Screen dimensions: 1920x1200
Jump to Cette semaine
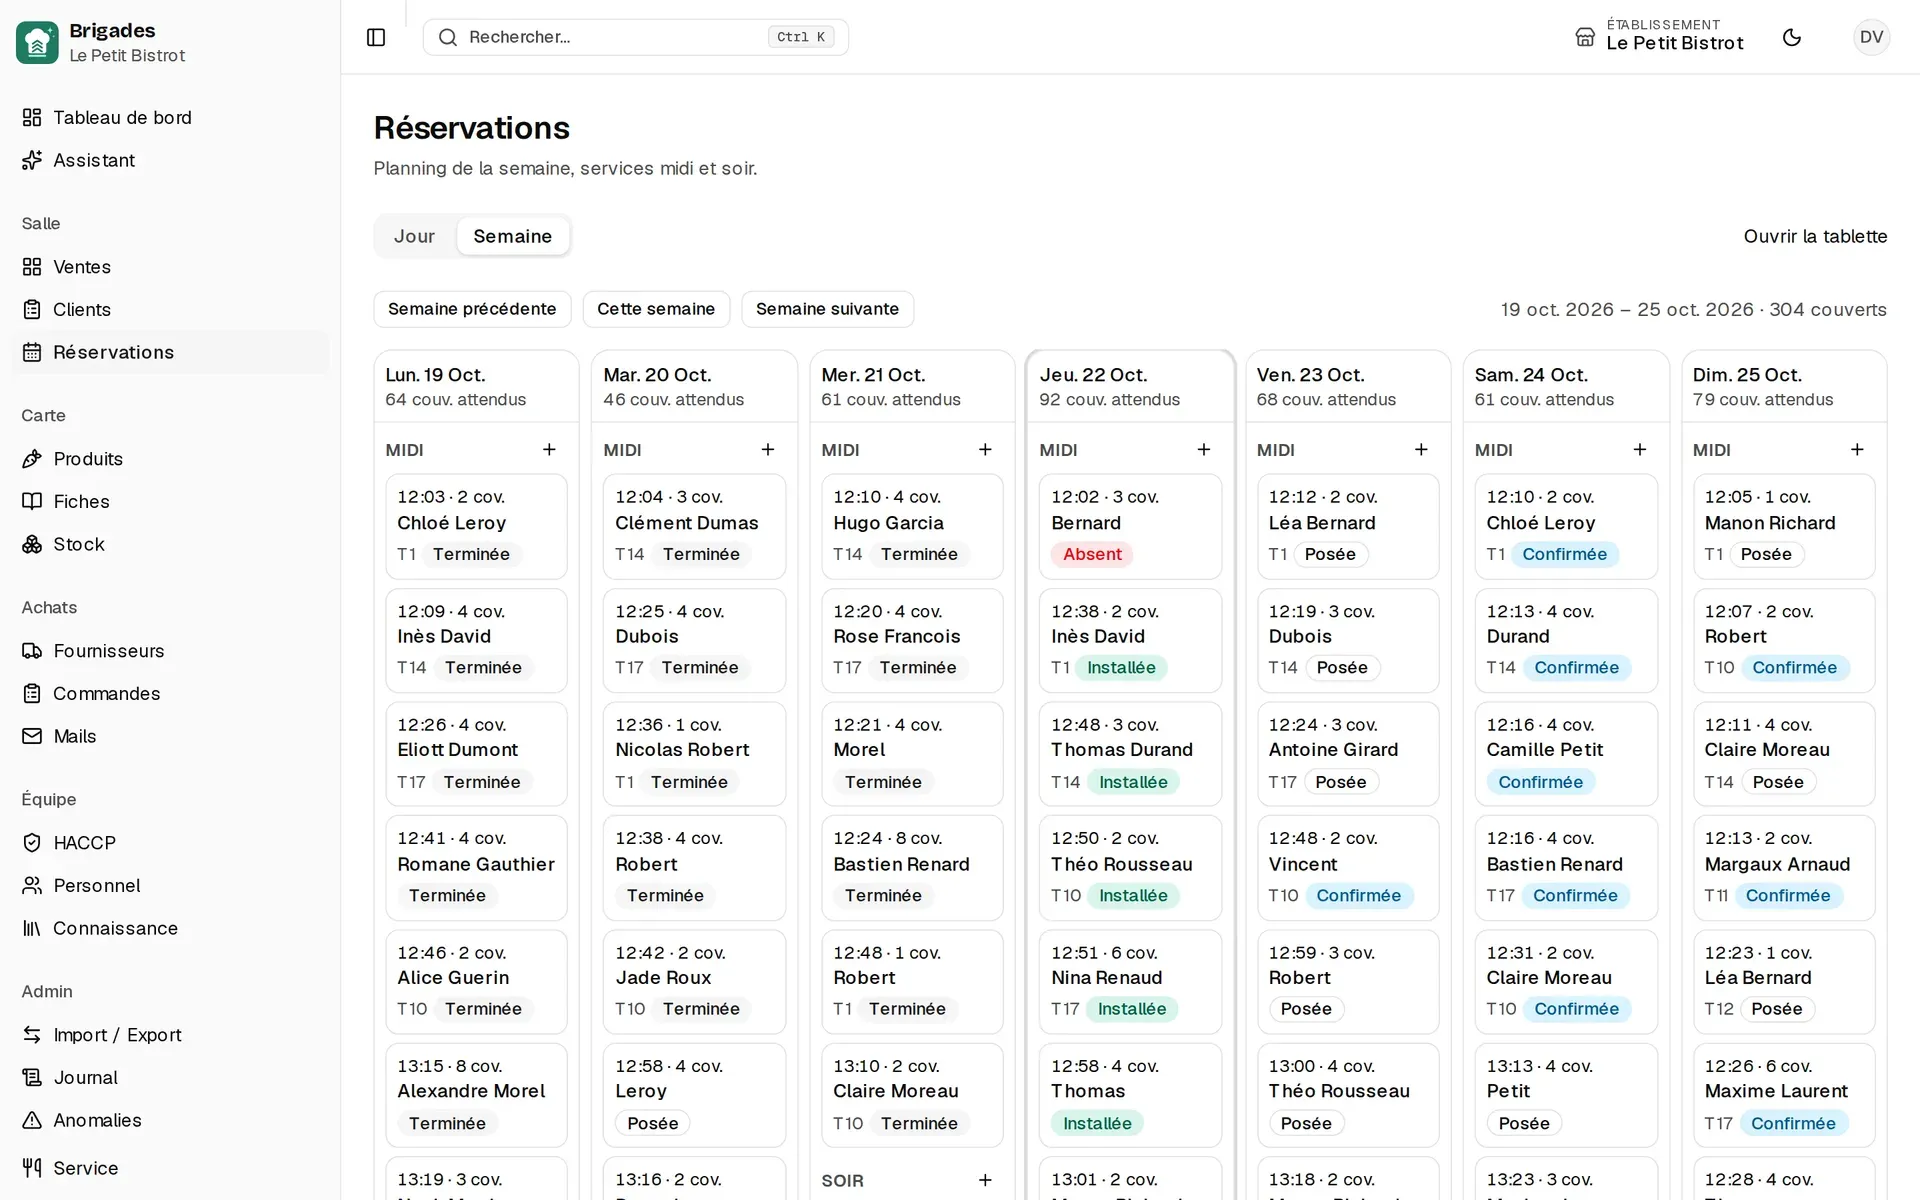tap(656, 309)
